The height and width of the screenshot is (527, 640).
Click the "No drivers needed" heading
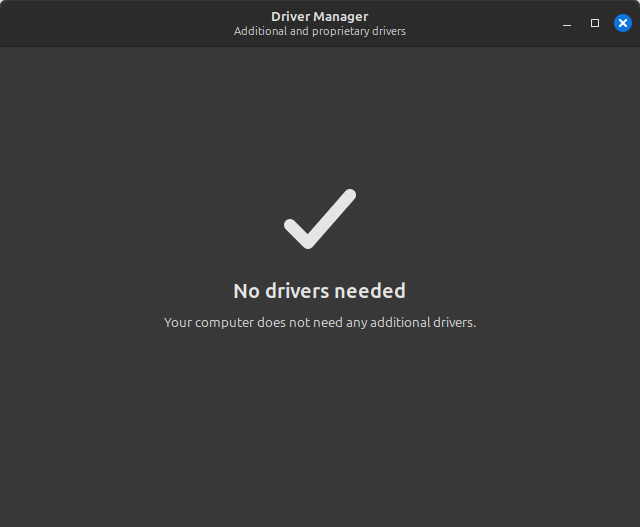[x=320, y=291]
